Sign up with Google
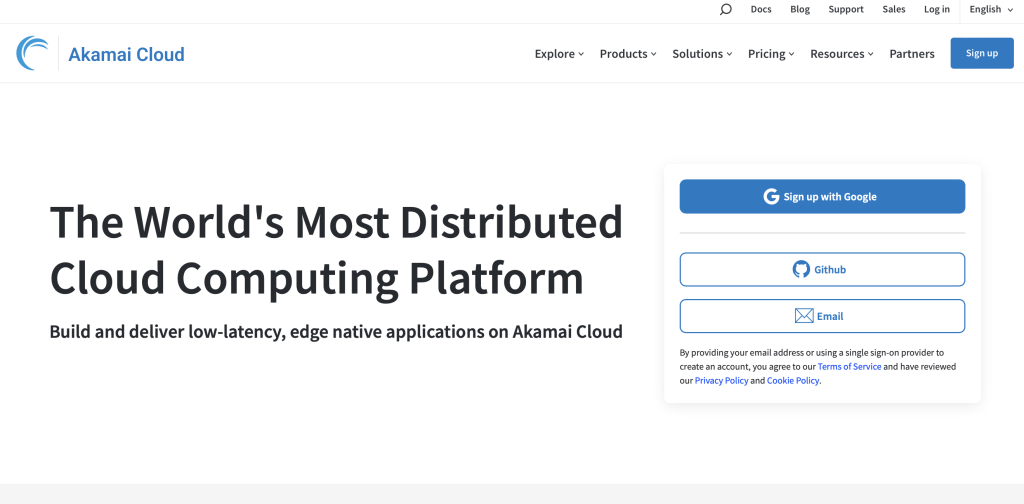 tap(822, 197)
